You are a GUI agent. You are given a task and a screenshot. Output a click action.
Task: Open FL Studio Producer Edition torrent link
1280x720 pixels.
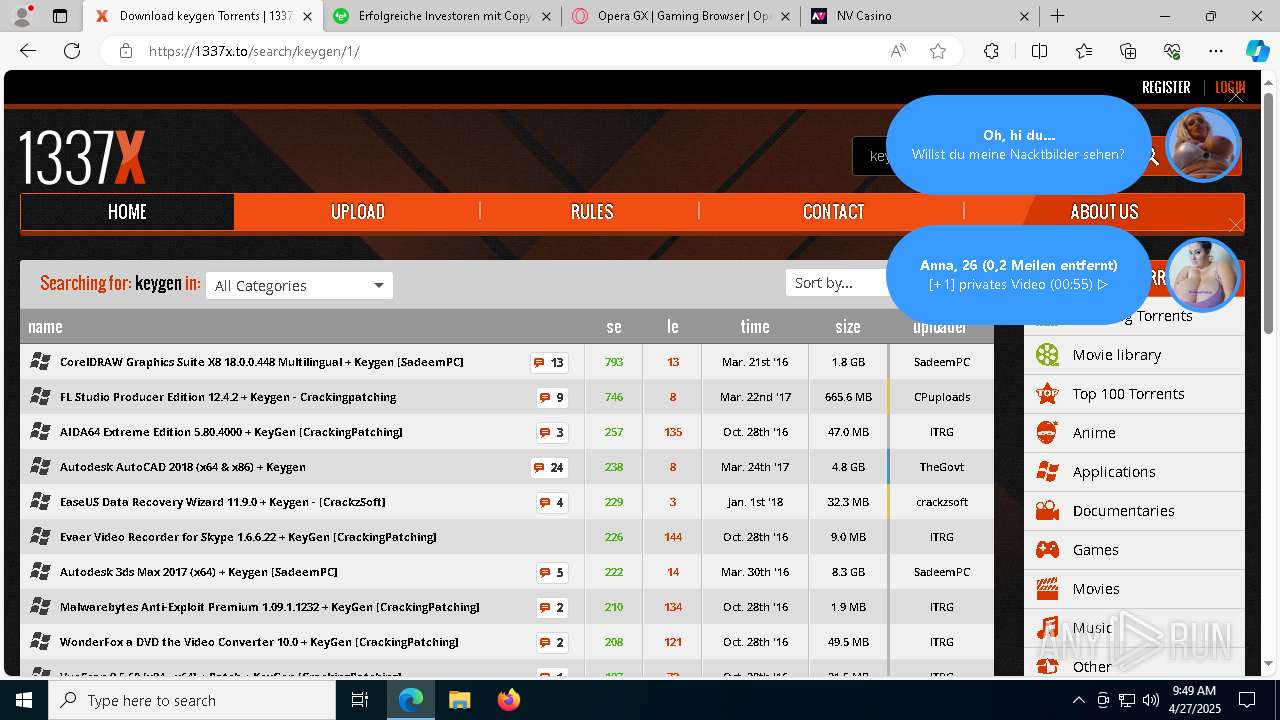[x=228, y=397]
